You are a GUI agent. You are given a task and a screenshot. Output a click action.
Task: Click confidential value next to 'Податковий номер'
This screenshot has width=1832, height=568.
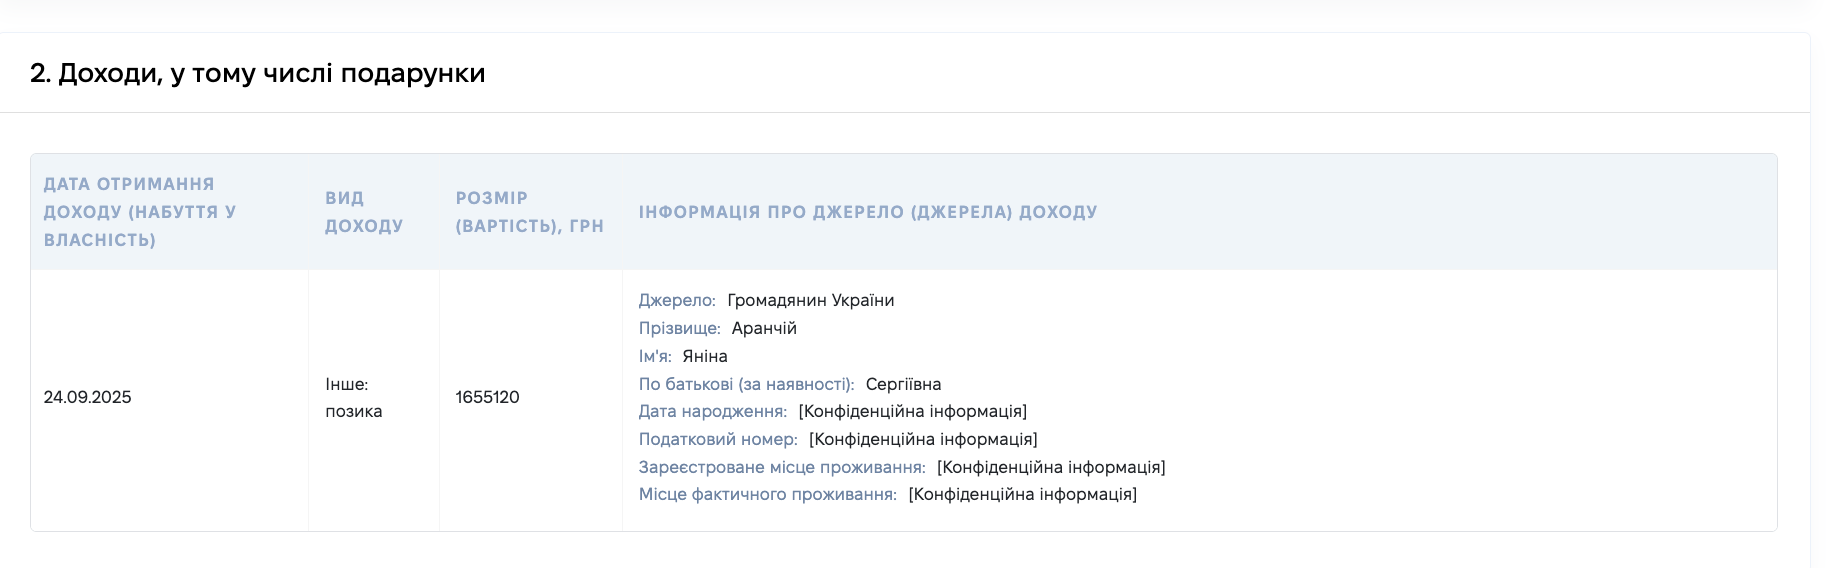(923, 439)
